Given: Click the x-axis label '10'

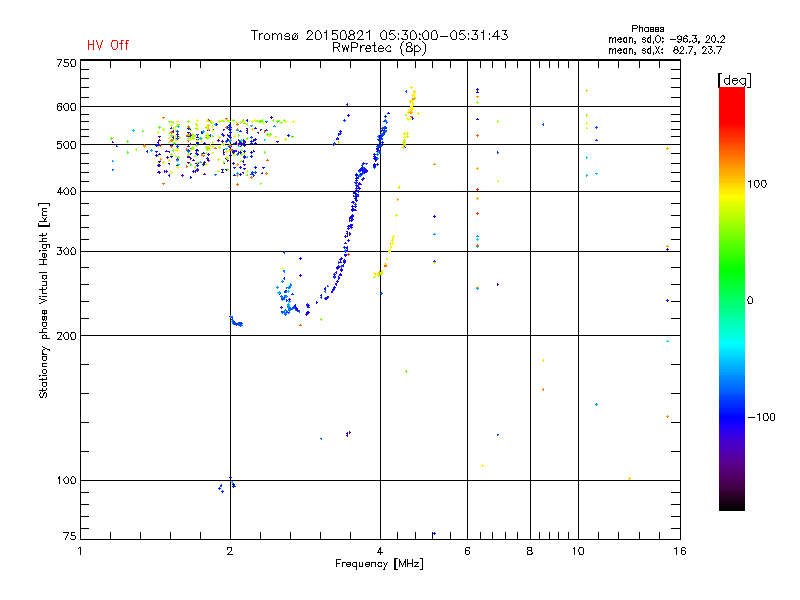Looking at the screenshot, I should point(578,551).
